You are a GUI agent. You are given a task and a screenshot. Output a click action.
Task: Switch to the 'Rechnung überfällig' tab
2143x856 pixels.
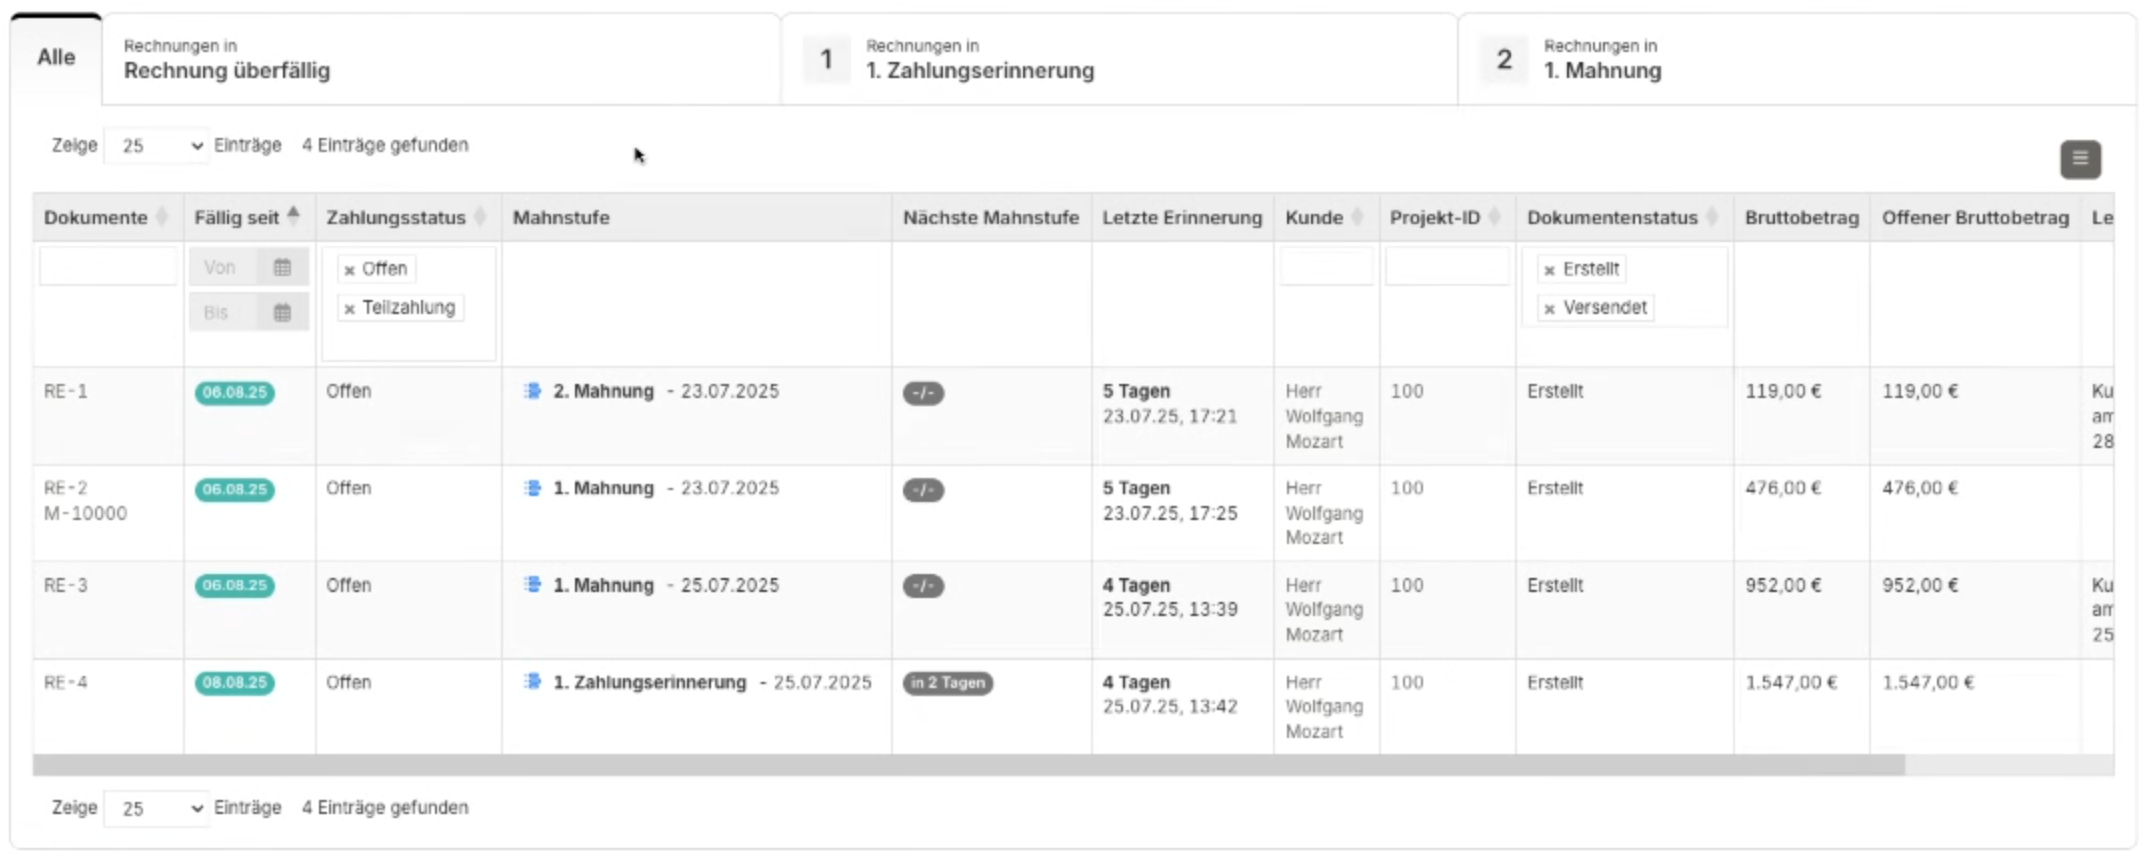440,59
